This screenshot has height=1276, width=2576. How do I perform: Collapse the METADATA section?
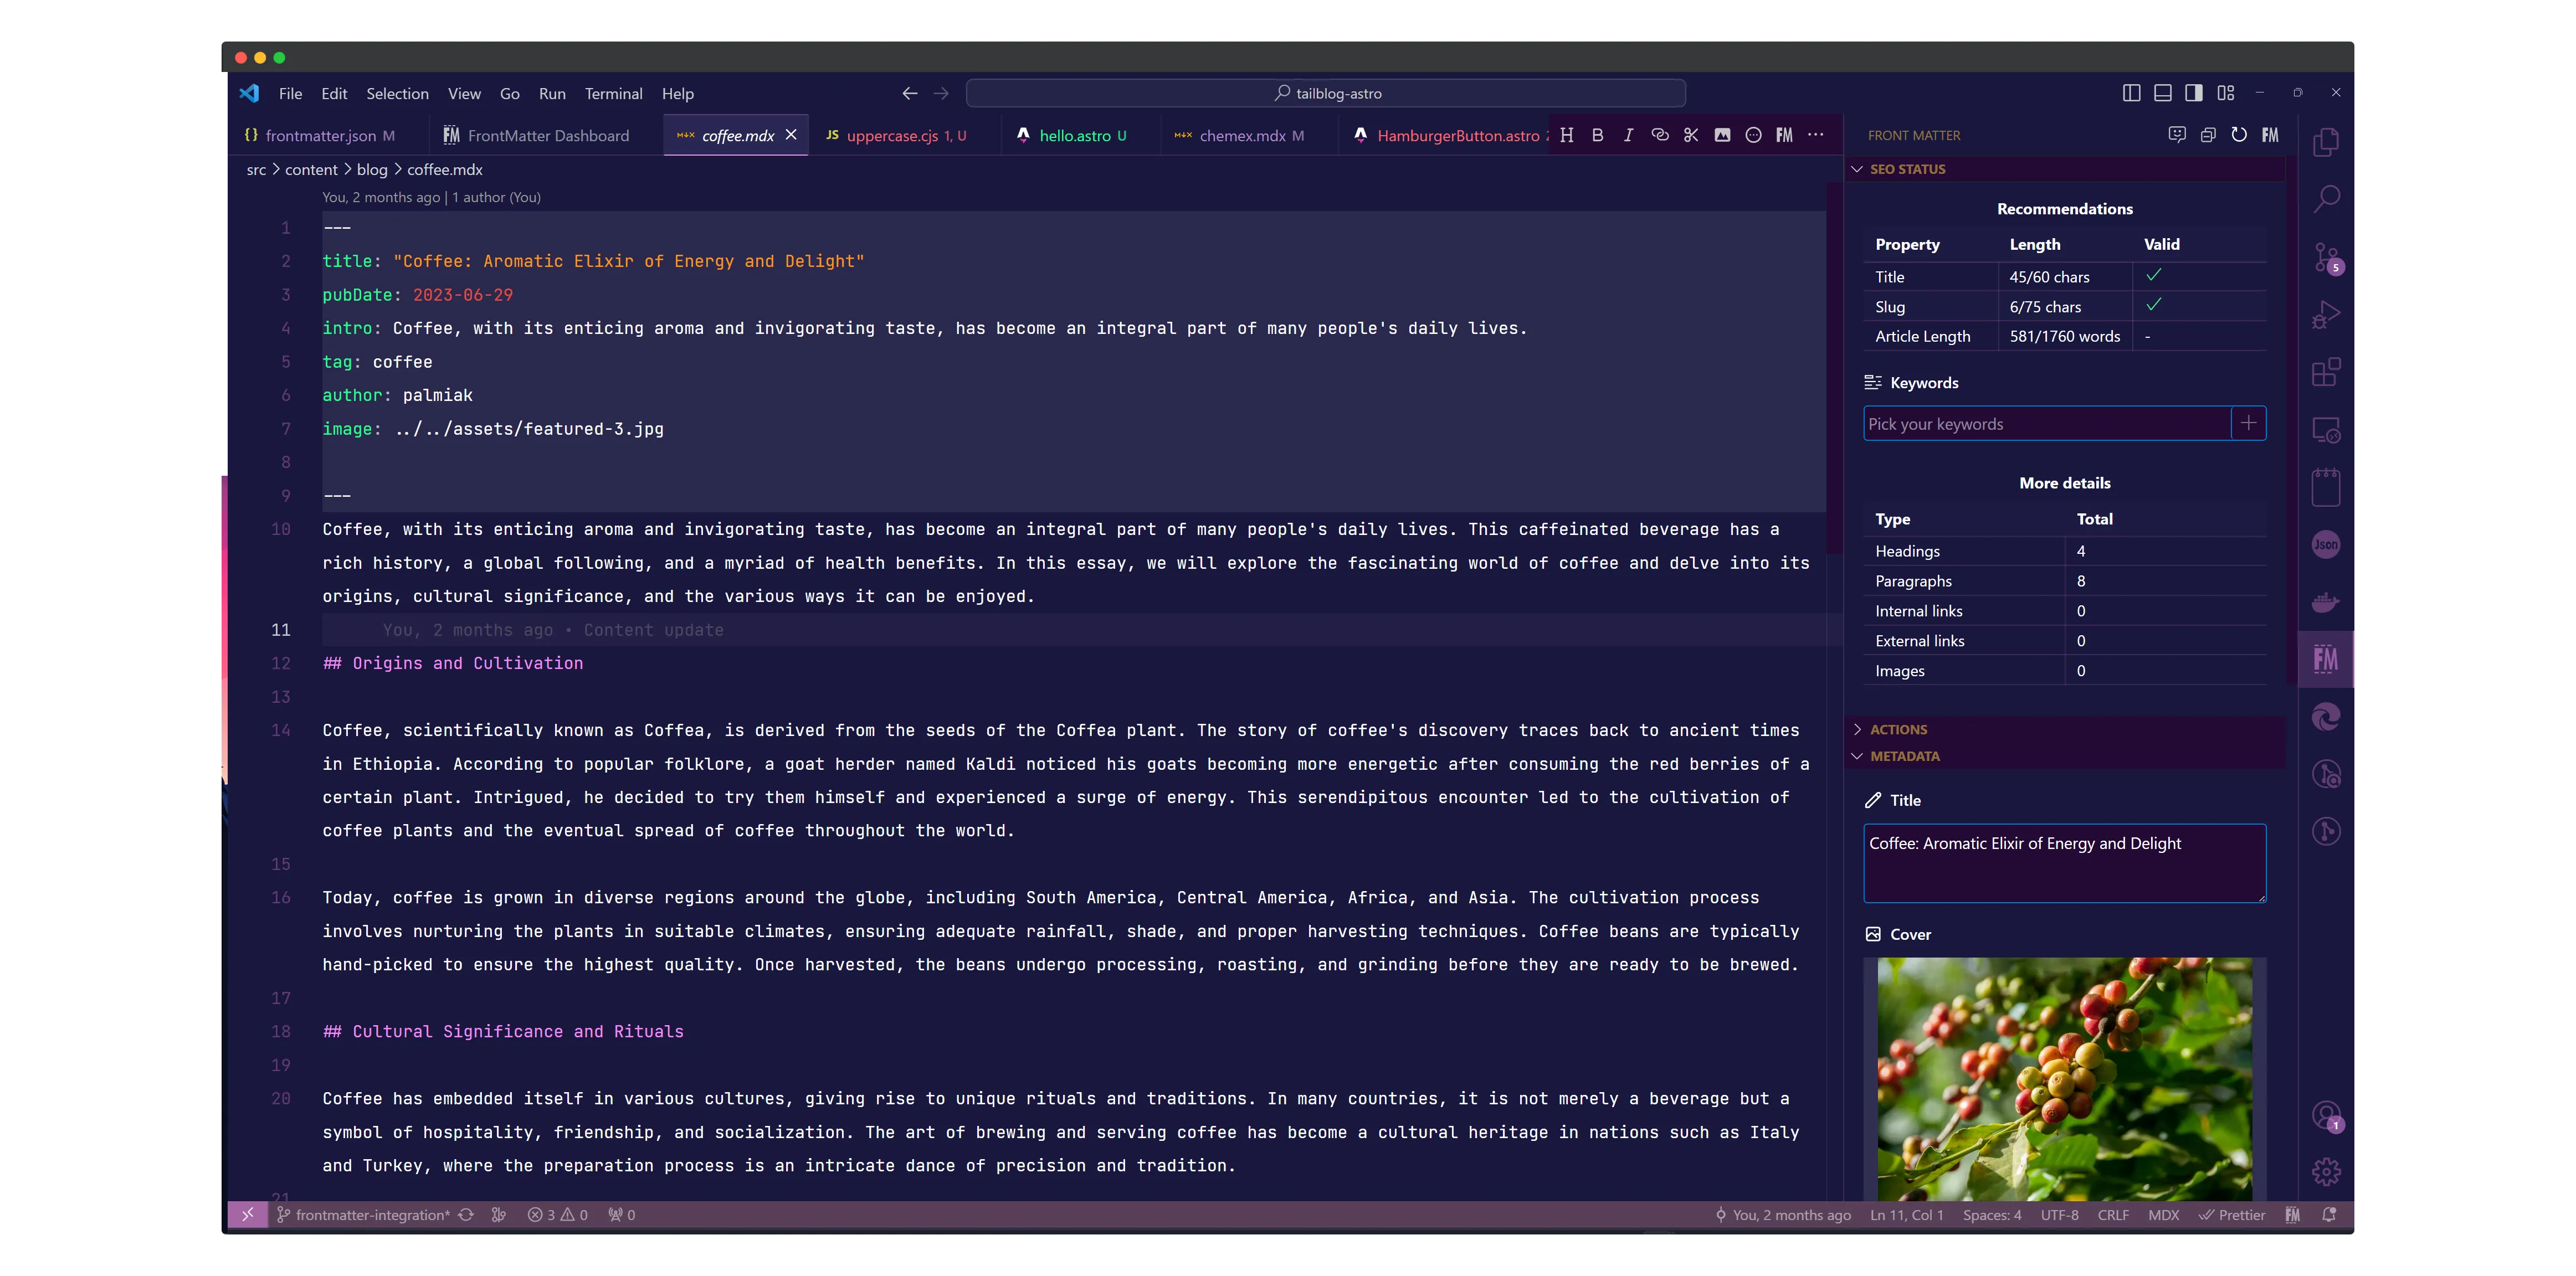tap(1904, 756)
